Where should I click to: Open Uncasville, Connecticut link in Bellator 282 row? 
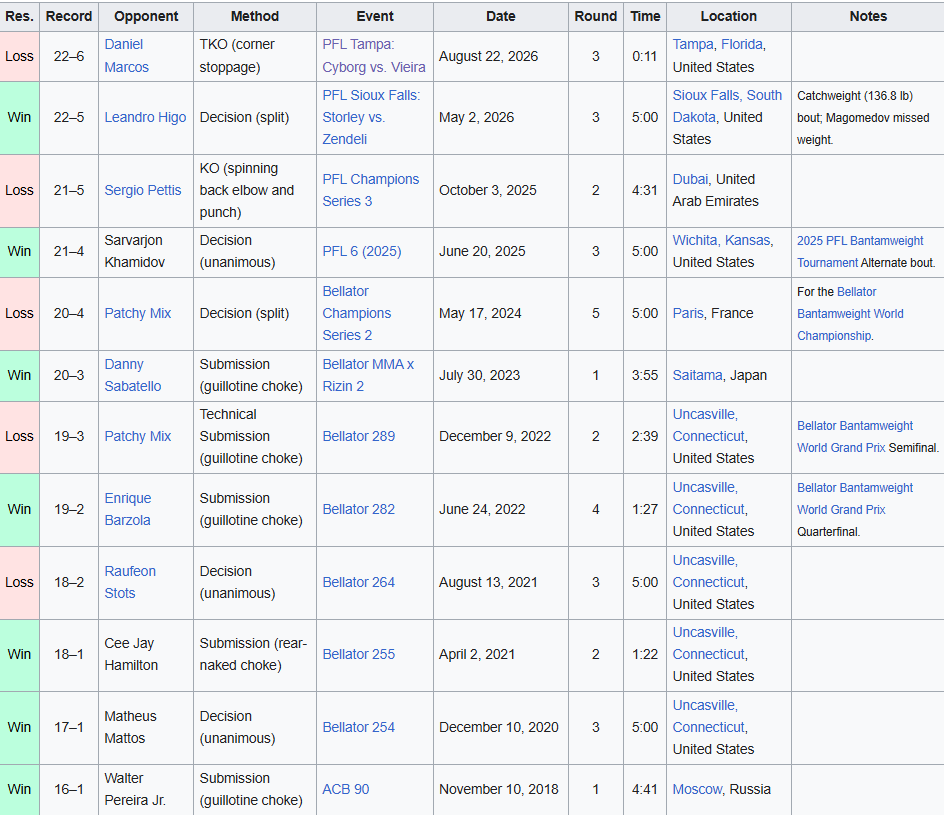click(x=709, y=499)
